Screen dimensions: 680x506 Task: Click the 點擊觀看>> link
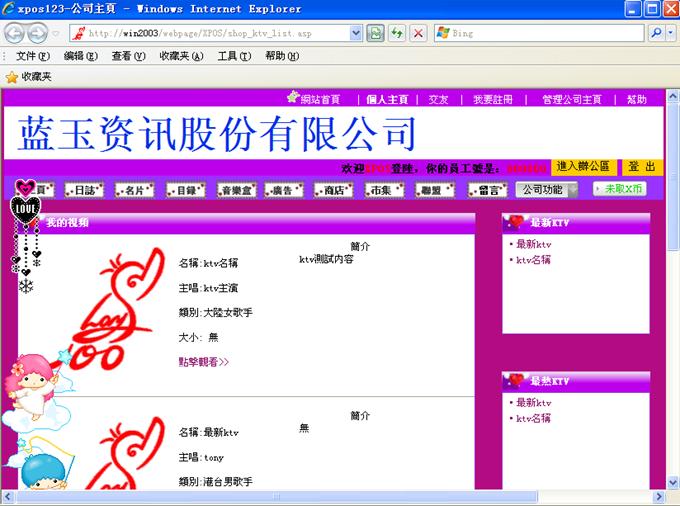203,362
